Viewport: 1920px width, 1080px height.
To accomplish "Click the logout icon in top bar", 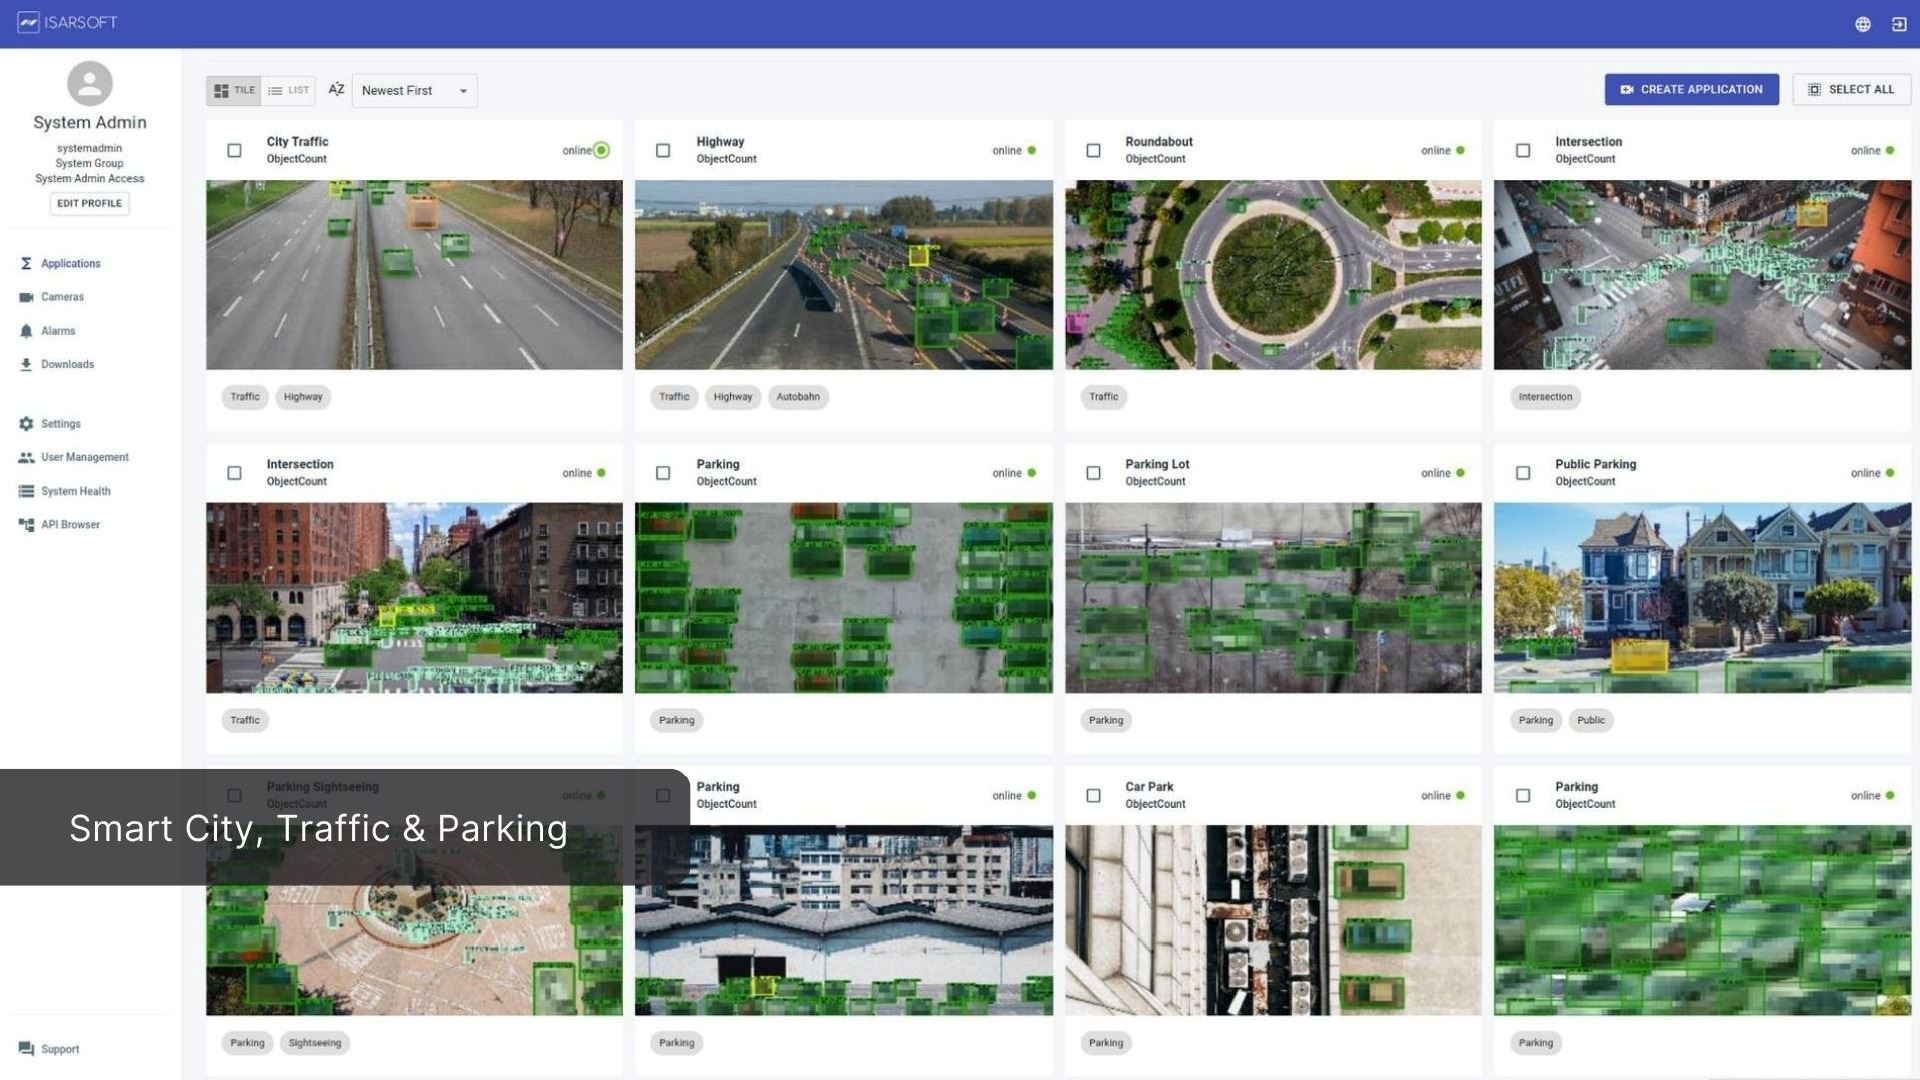I will click(x=1899, y=24).
